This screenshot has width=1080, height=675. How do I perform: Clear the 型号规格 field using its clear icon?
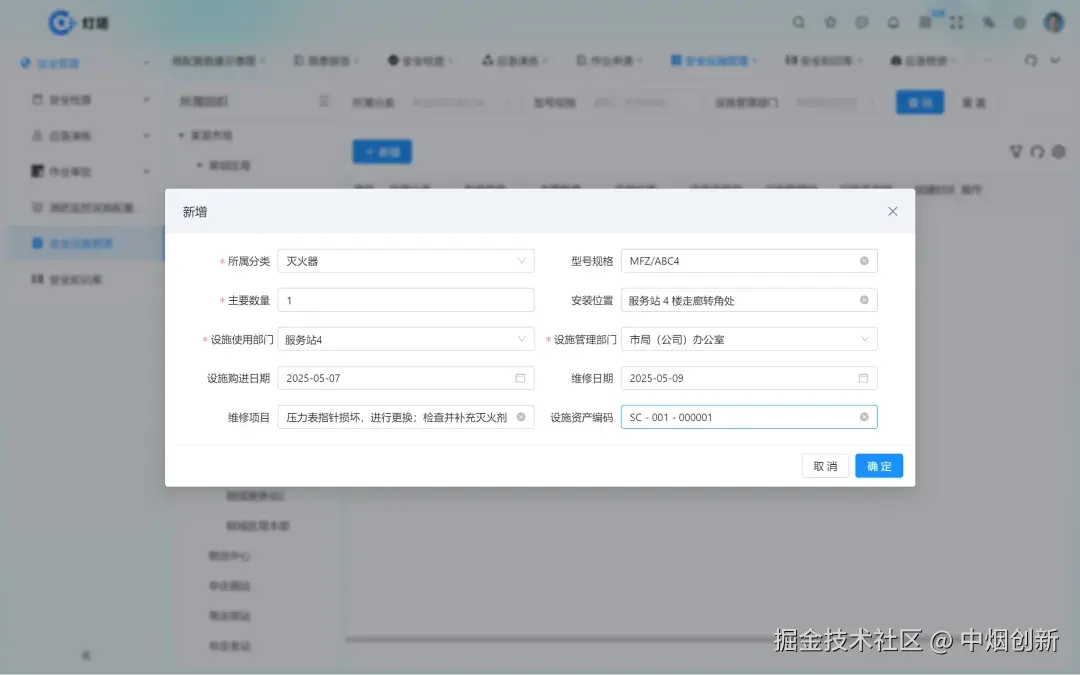tap(864, 260)
